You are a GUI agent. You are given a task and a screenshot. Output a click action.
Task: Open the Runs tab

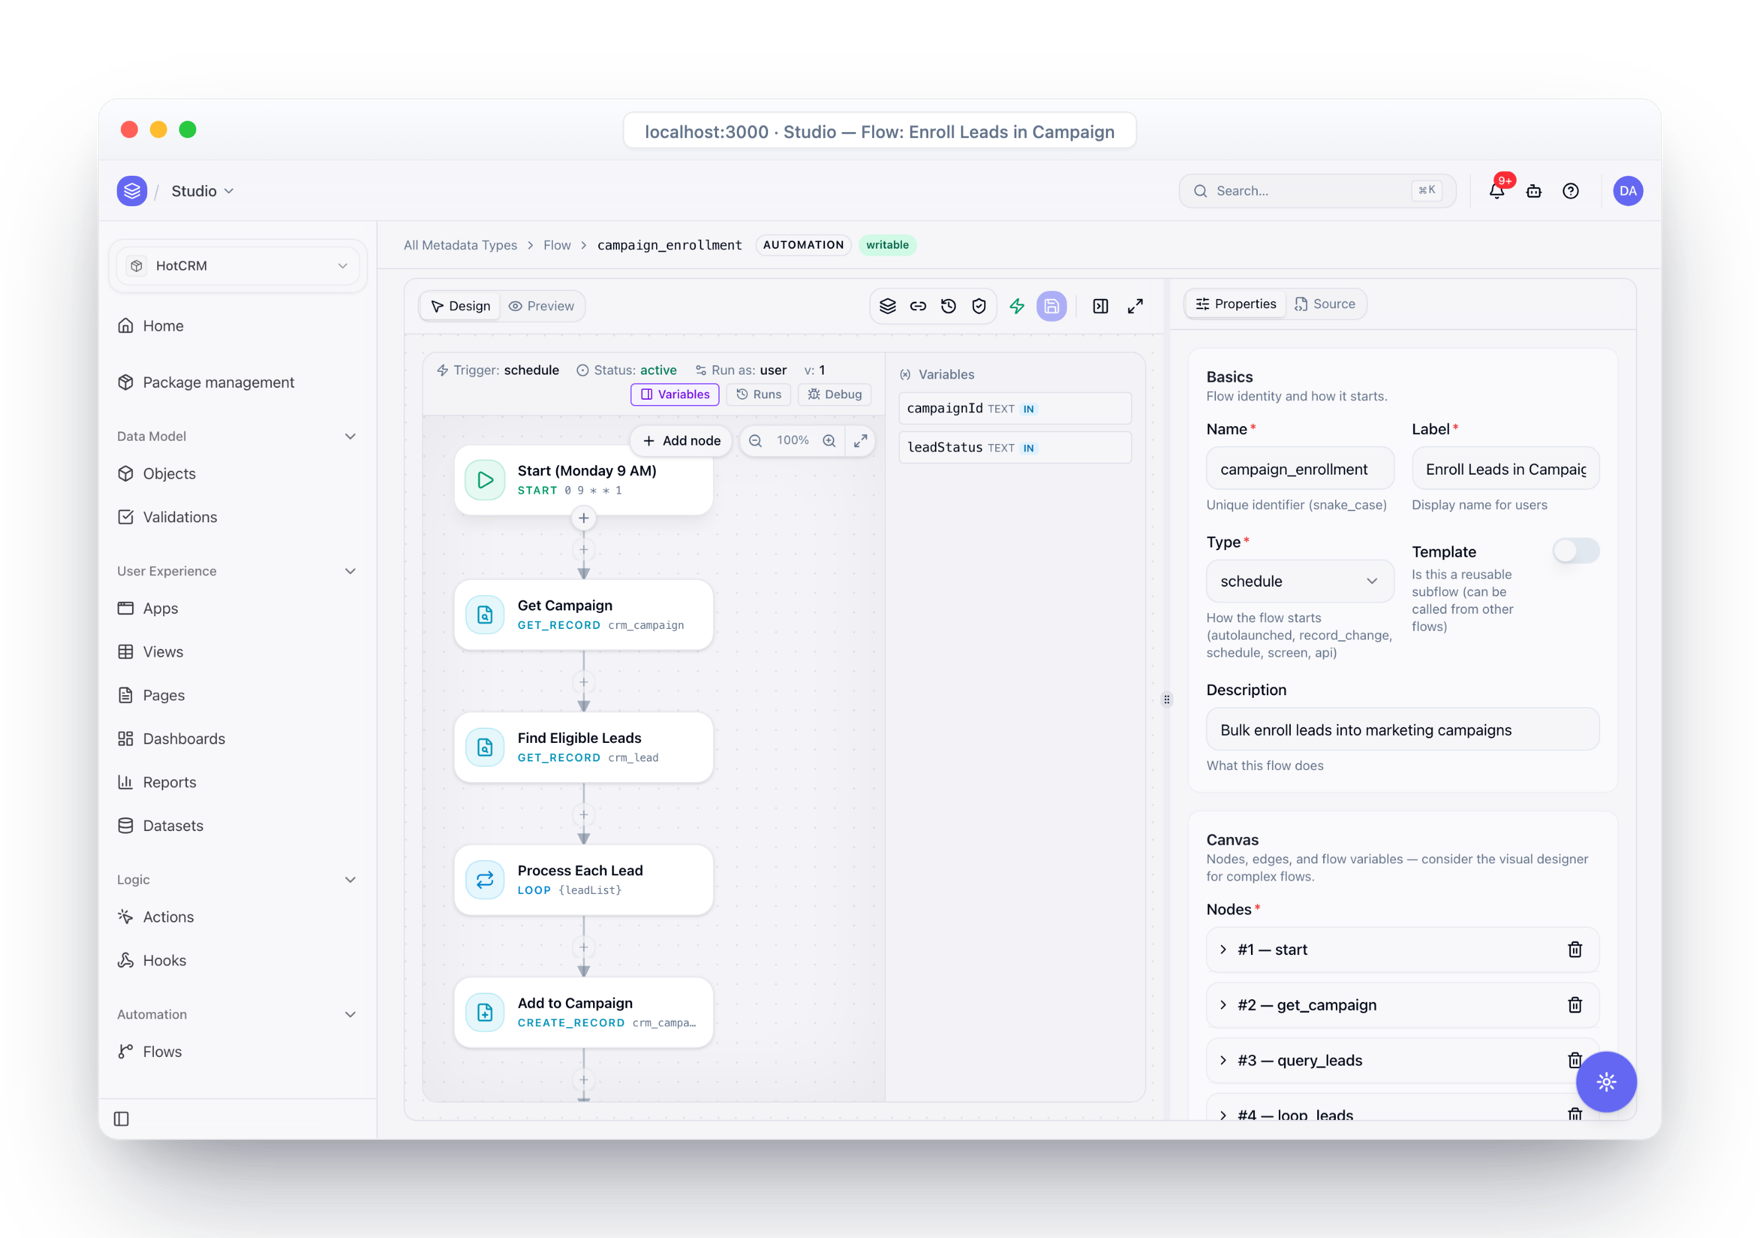point(759,395)
